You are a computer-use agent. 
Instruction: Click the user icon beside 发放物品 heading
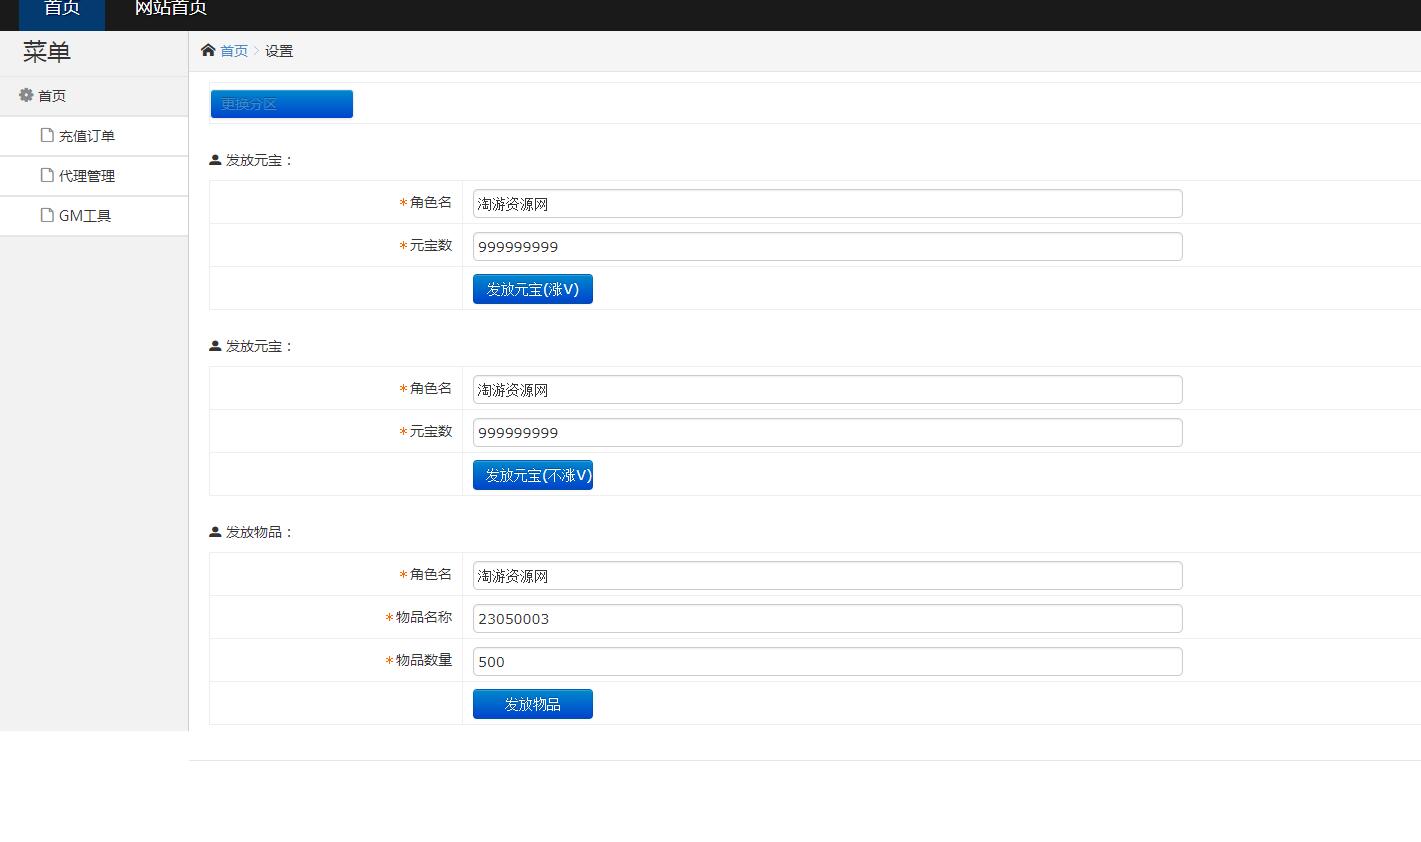tap(215, 532)
